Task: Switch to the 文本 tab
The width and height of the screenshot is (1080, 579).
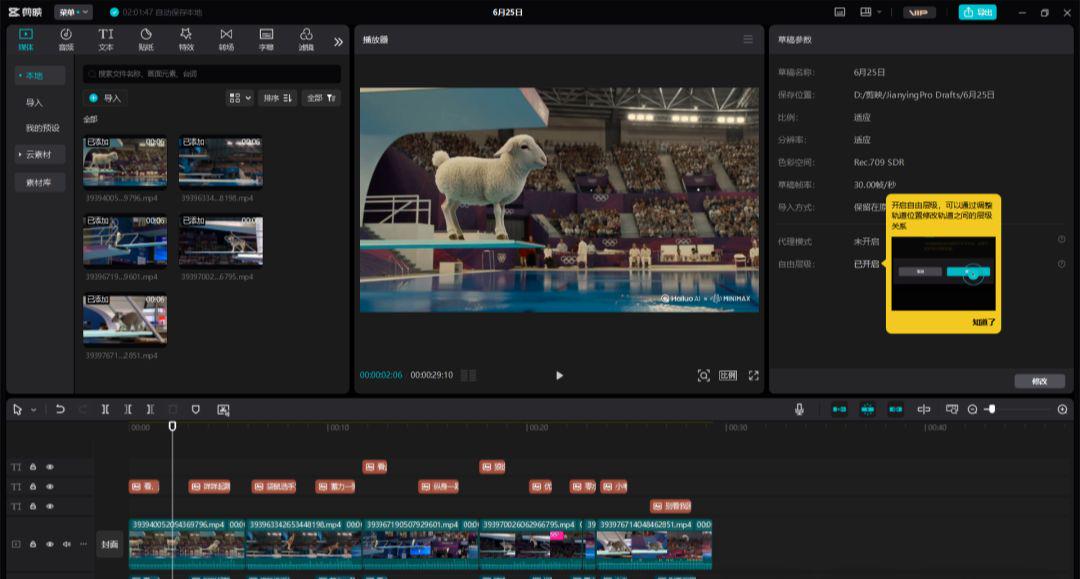Action: [x=106, y=38]
